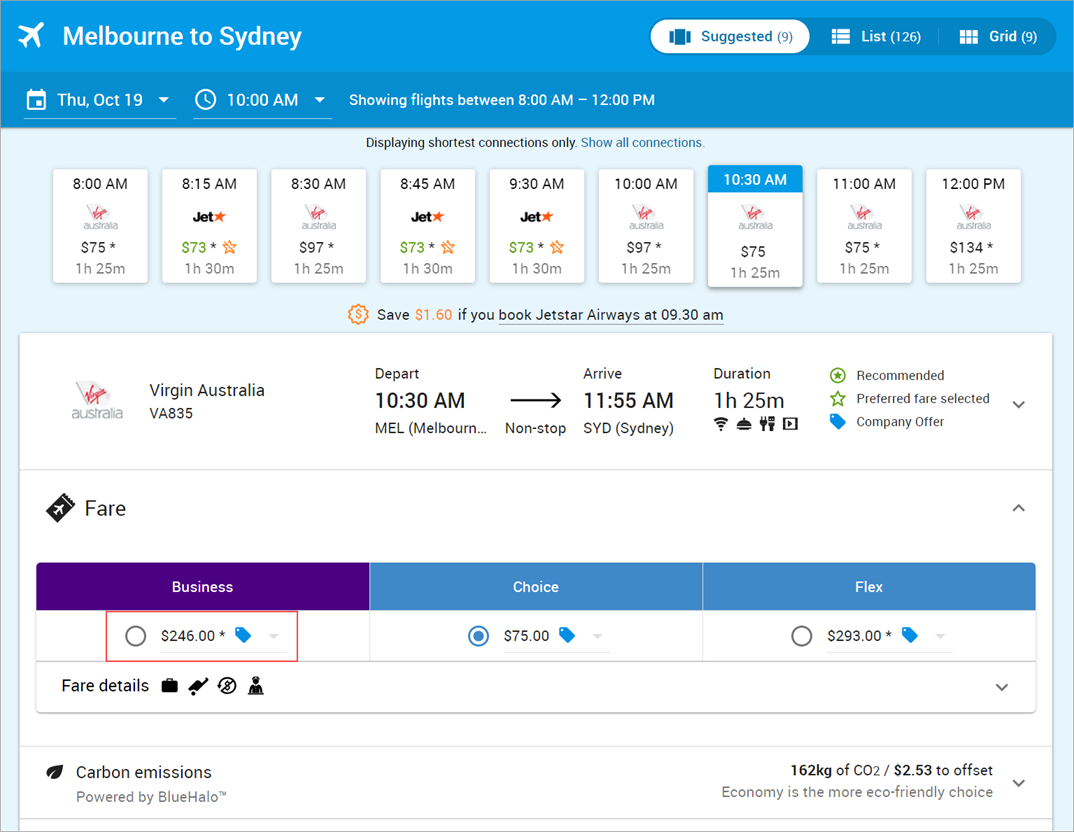Choose the 8:30 AM Virgin Australia $97 flight card
The height and width of the screenshot is (832, 1074).
(319, 226)
